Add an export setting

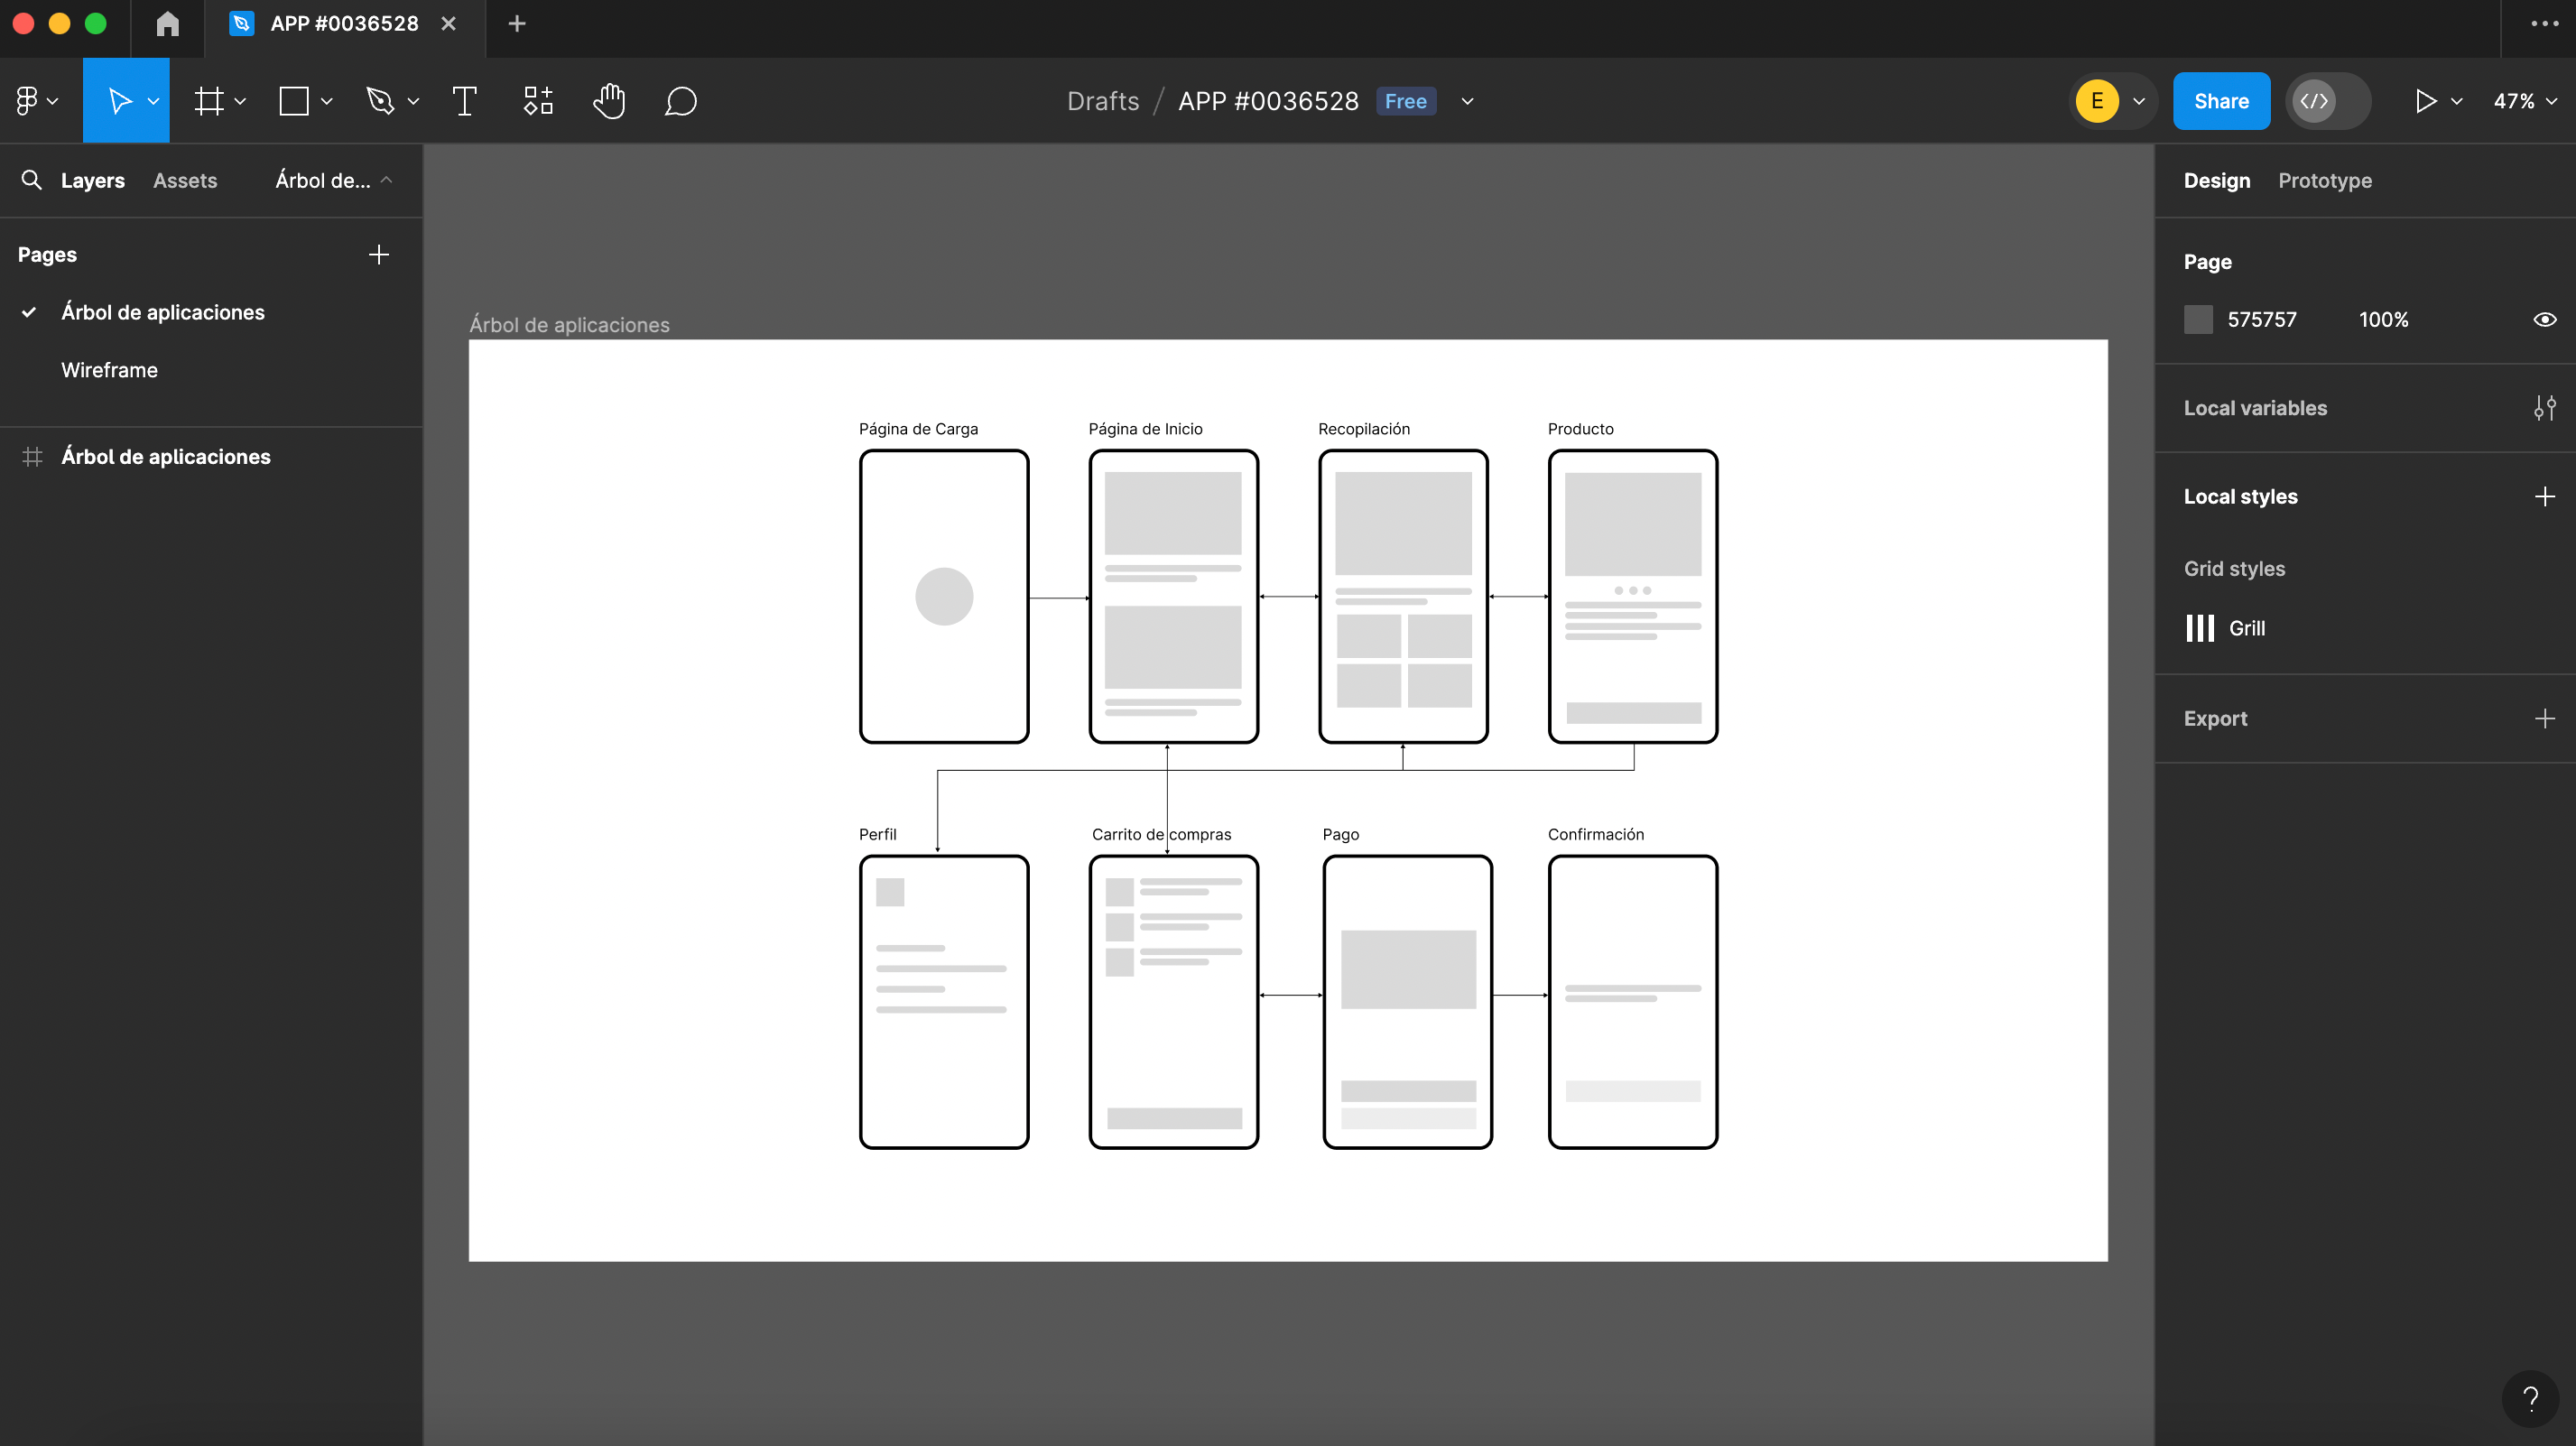(2545, 719)
